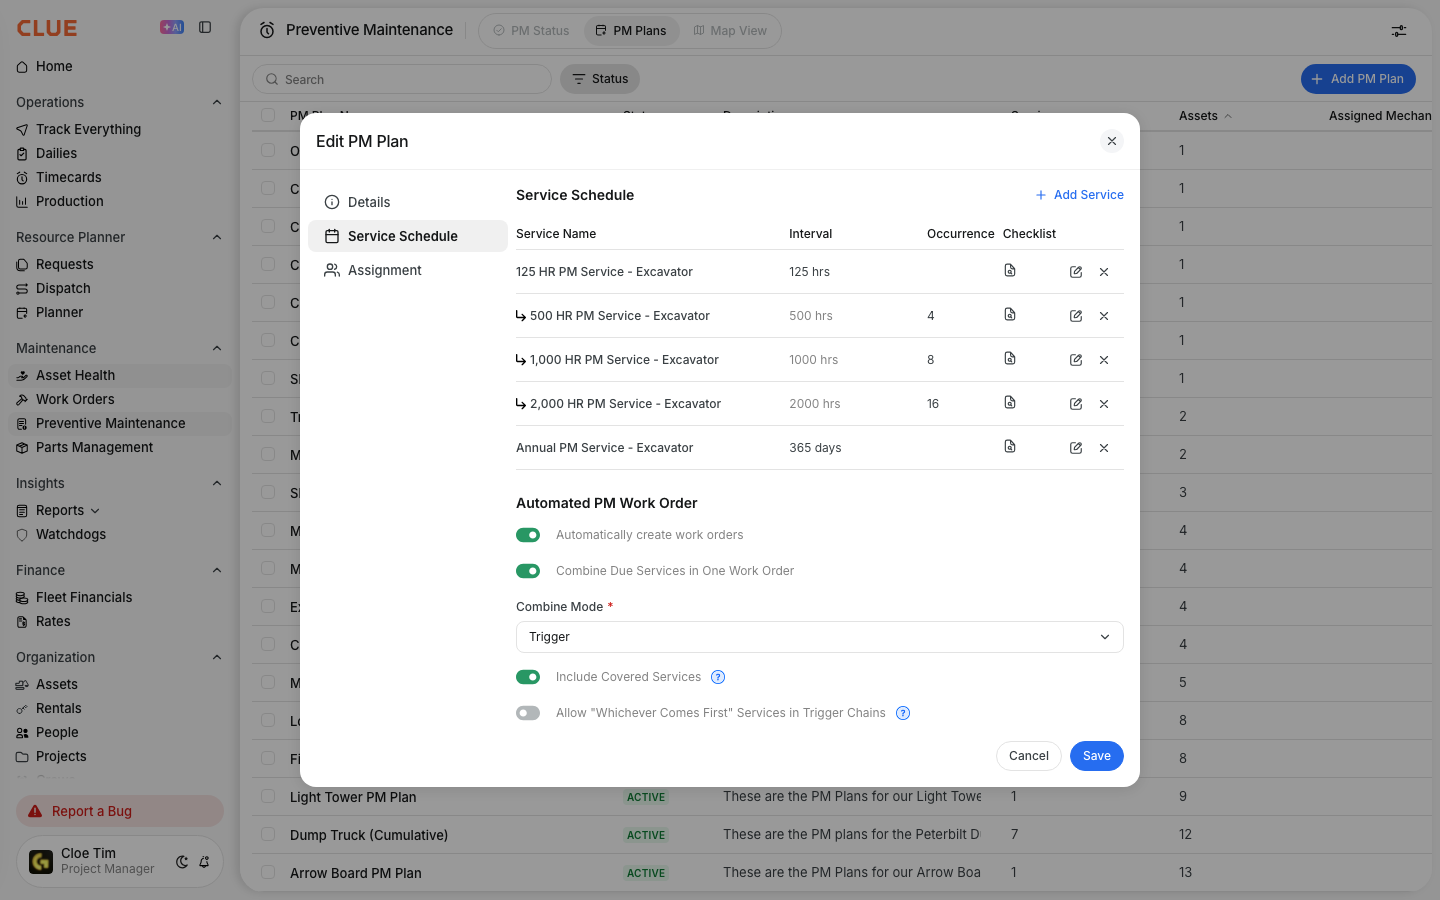Viewport: 1440px width, 900px height.
Task: Open view settings sliders icon
Action: [1399, 31]
